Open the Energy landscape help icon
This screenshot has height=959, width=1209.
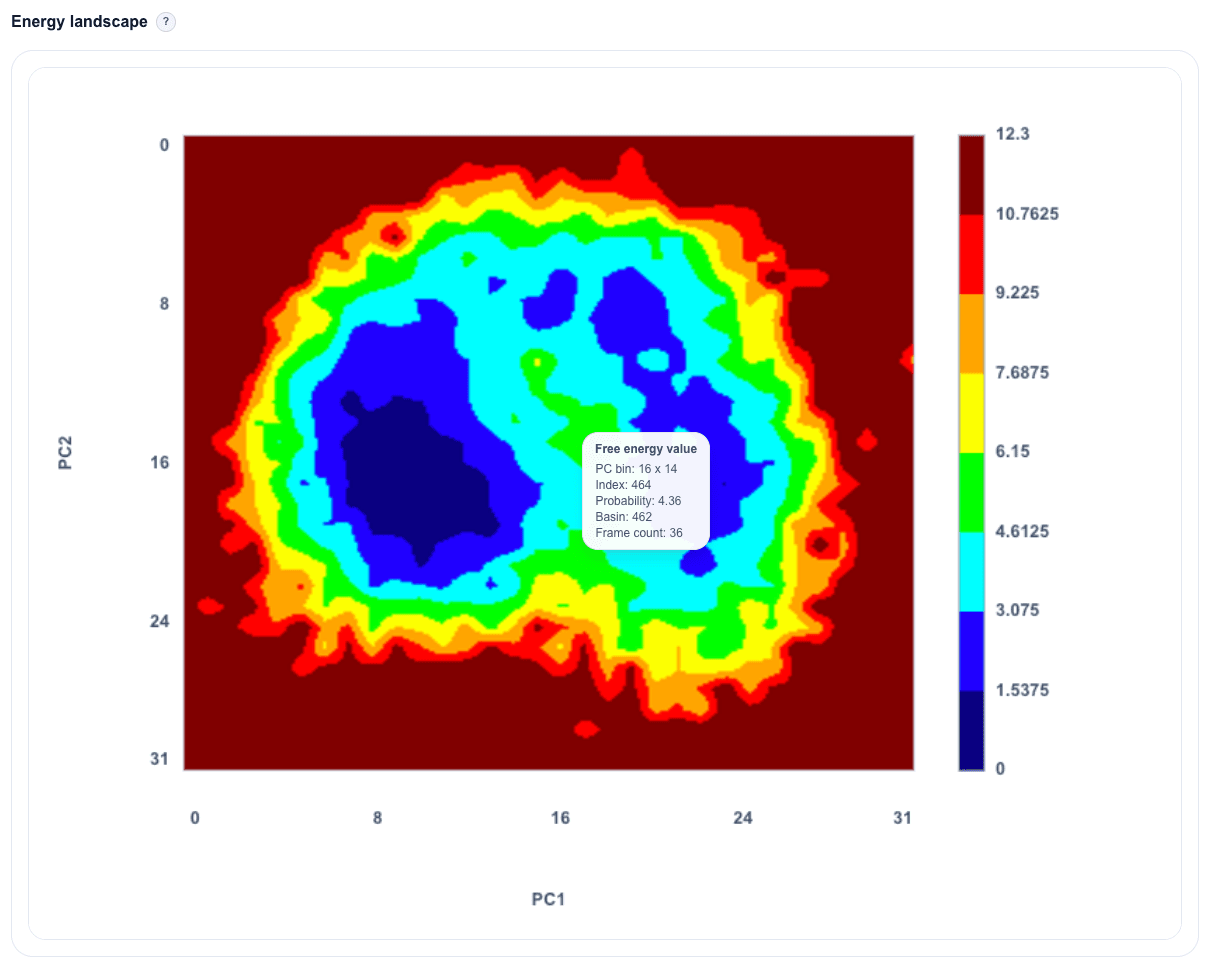point(166,22)
